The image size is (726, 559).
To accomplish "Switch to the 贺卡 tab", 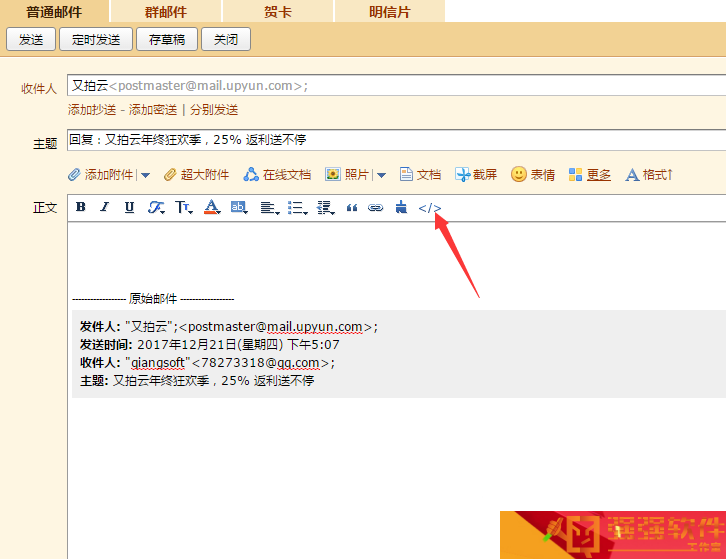I will 278,12.
